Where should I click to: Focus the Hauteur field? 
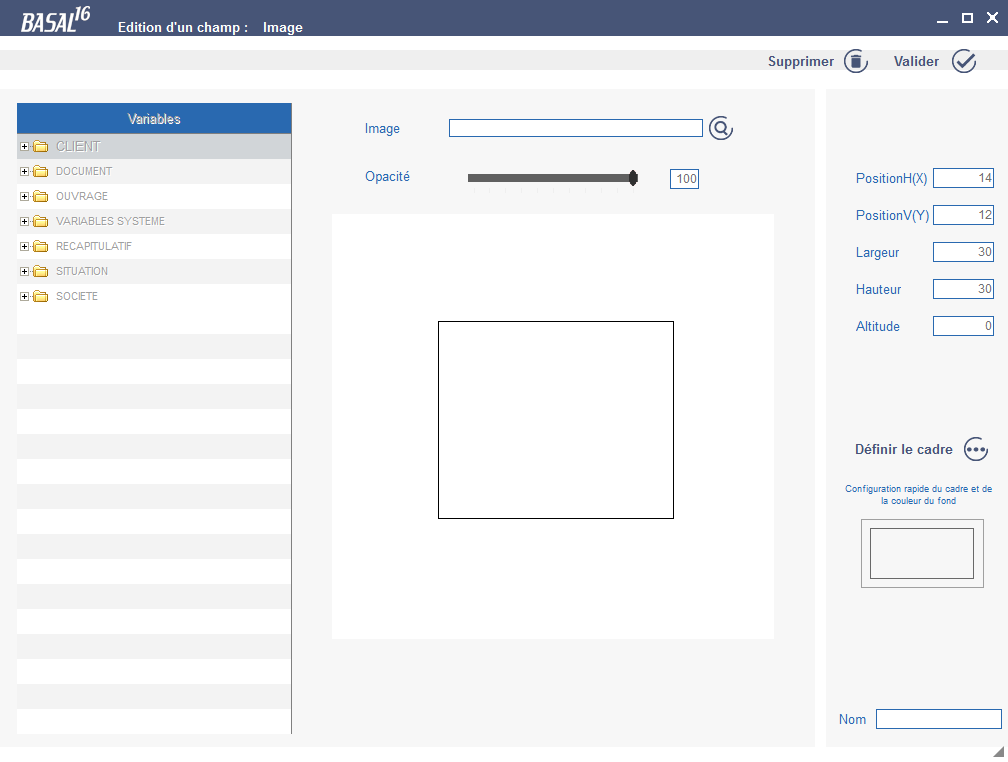pyautogui.click(x=963, y=289)
